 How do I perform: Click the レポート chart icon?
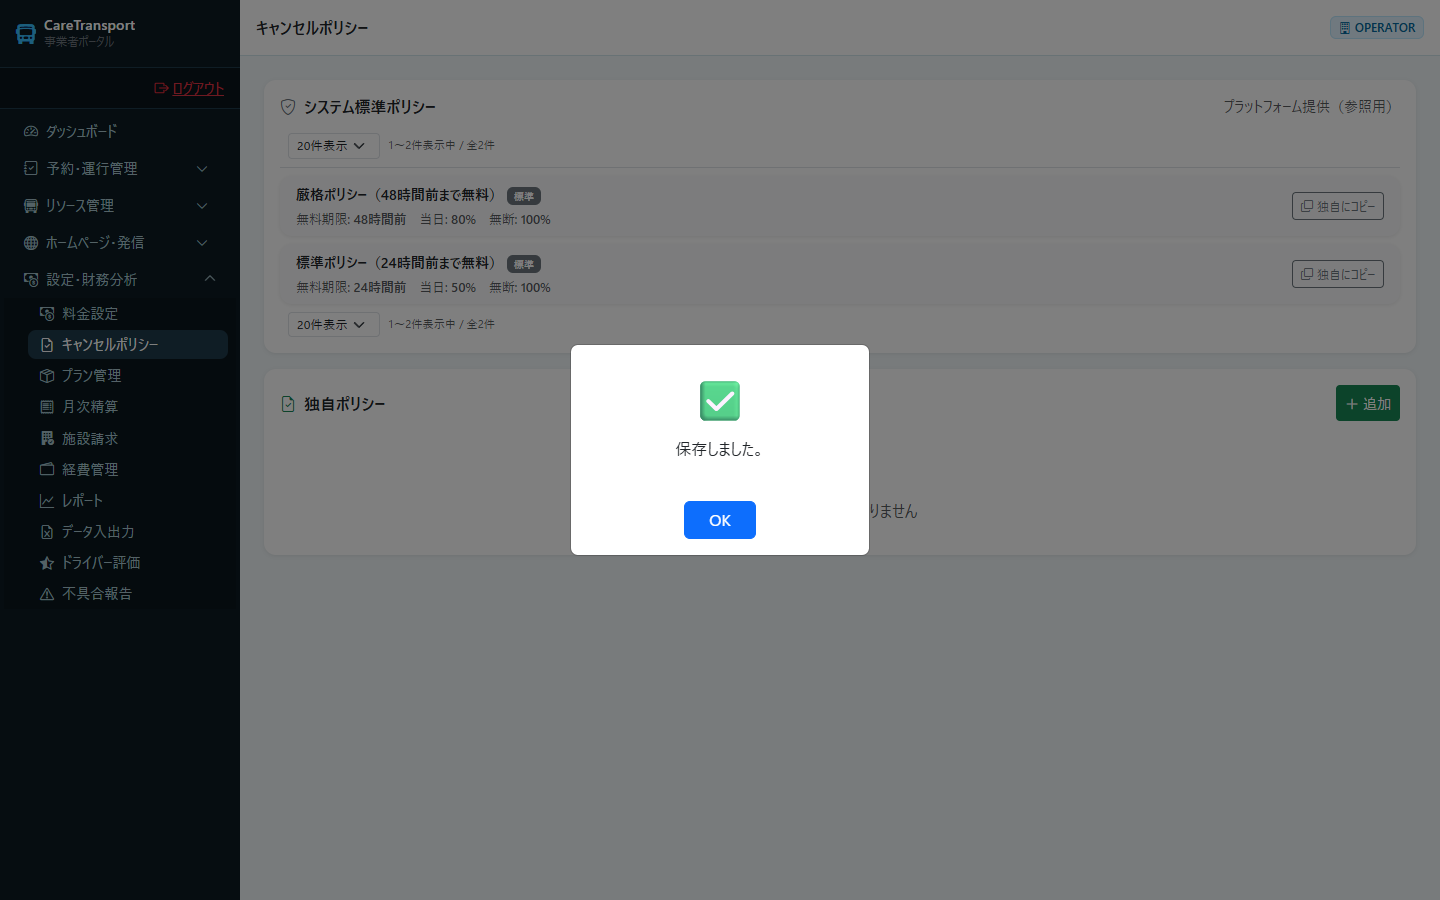tap(47, 500)
